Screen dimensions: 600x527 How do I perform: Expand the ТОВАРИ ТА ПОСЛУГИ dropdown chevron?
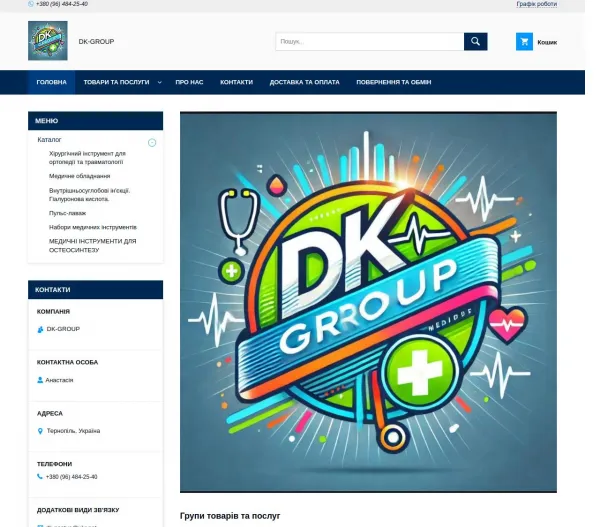160,82
